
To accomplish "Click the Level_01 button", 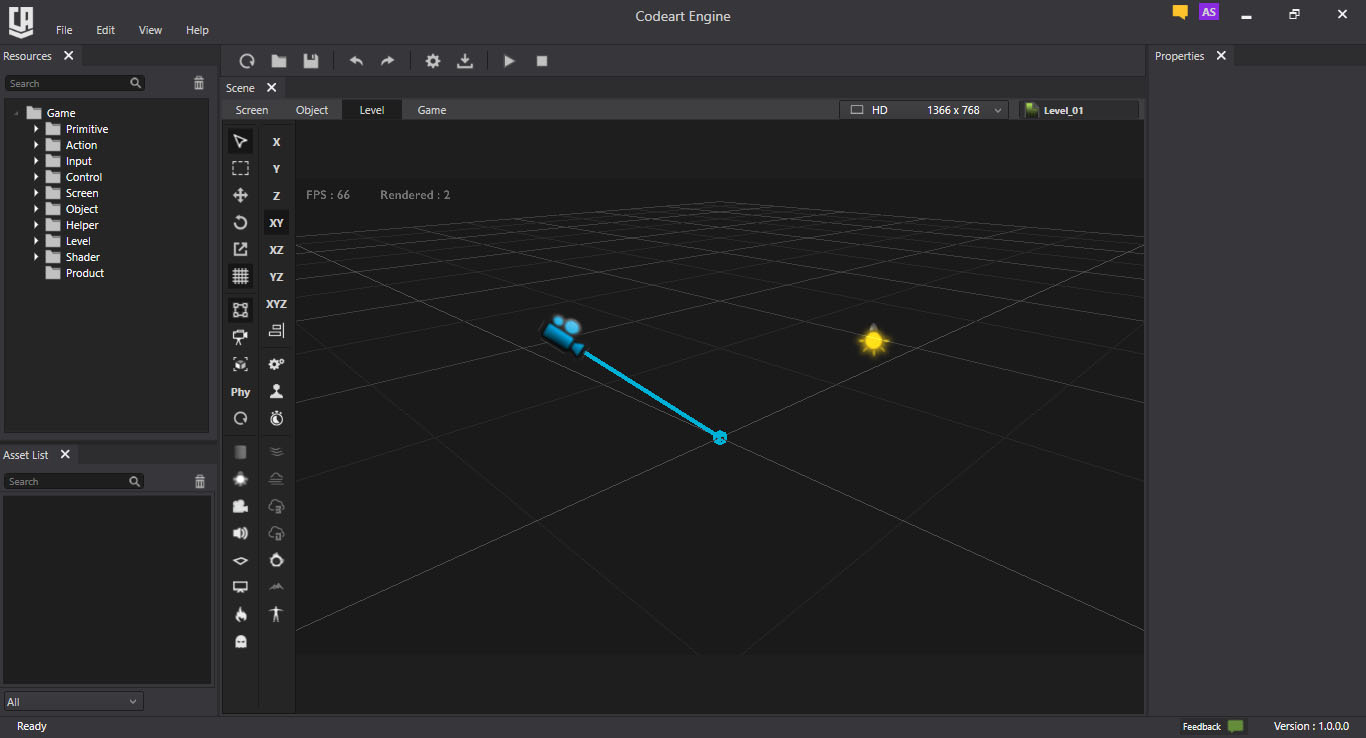I will pos(1078,110).
